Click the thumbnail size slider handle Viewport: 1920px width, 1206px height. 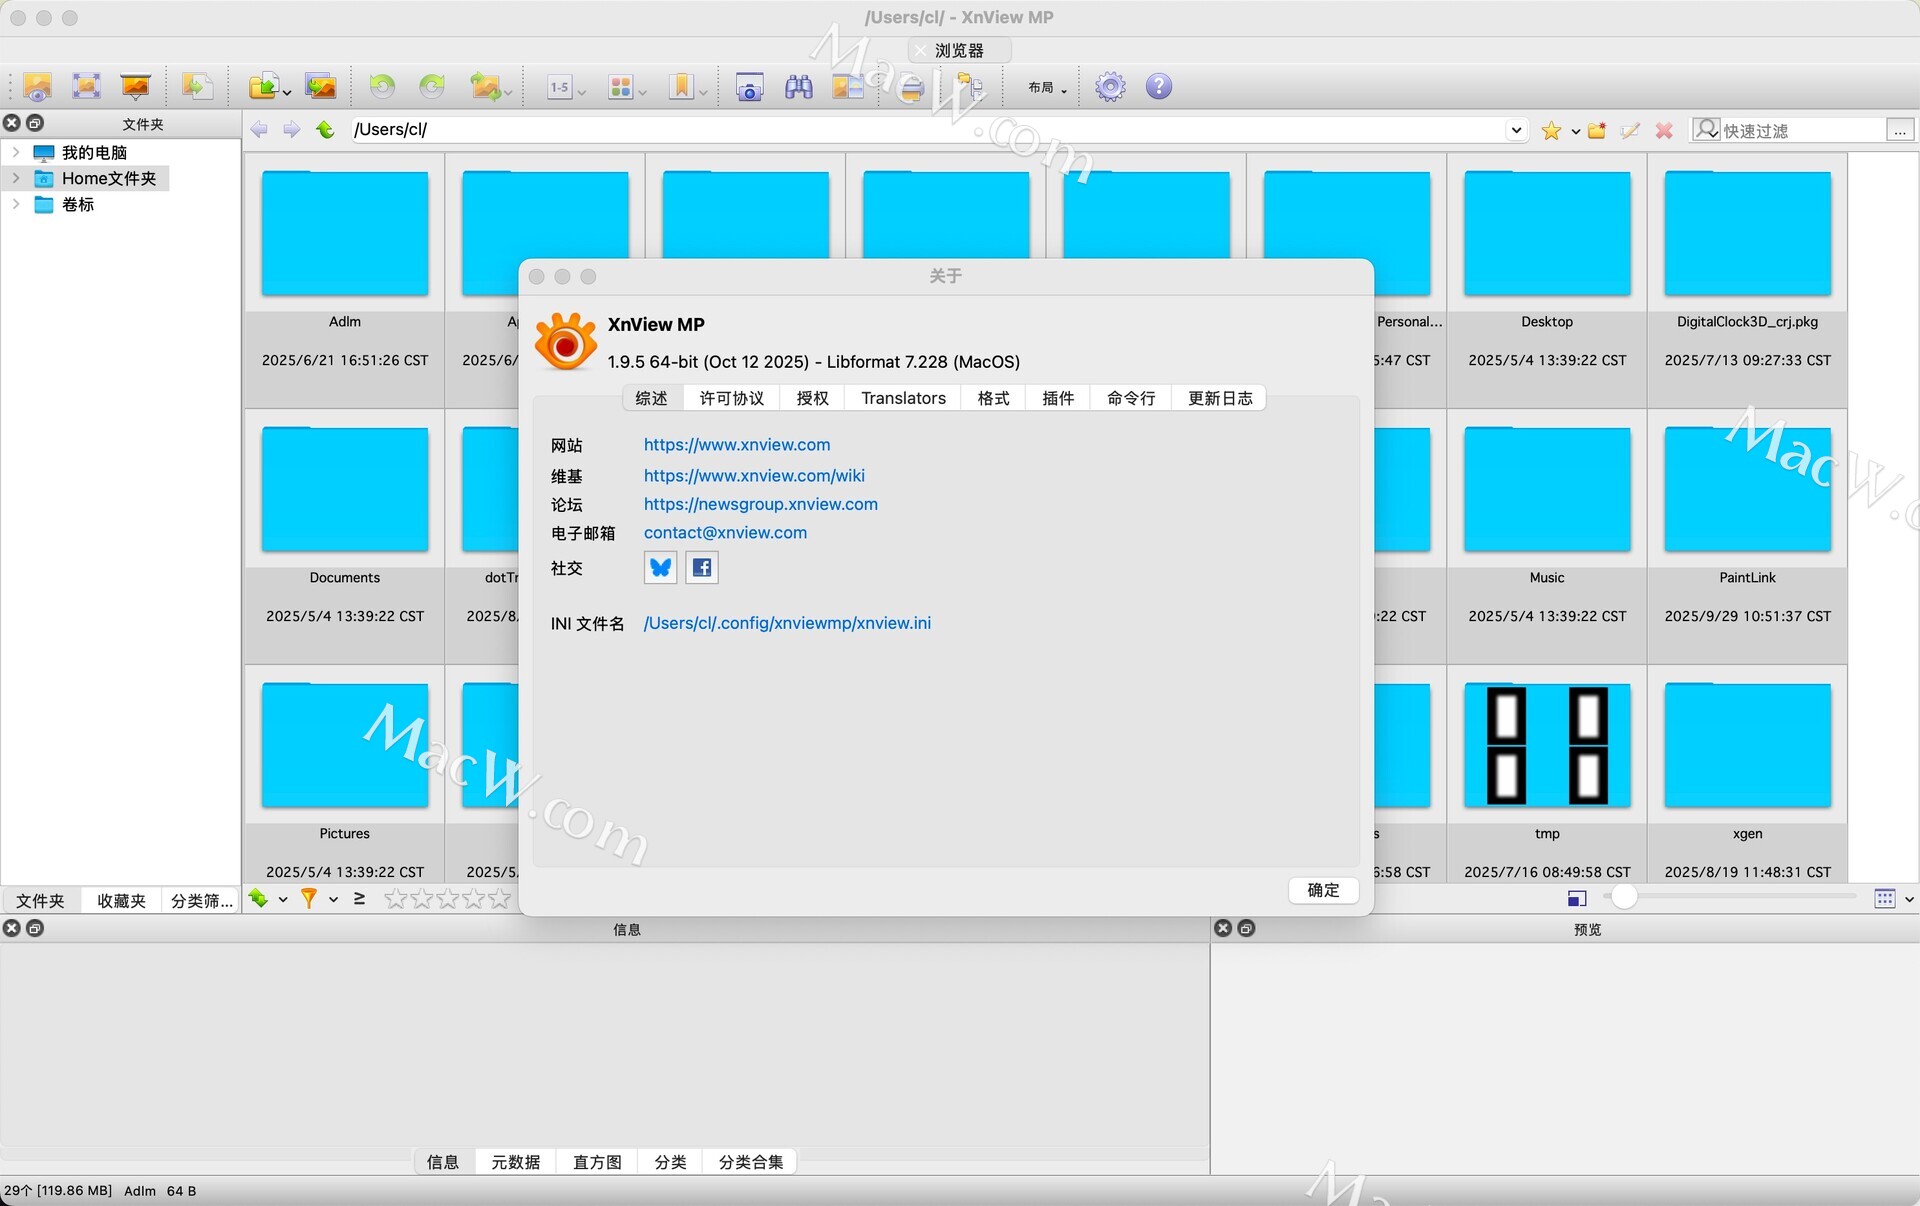[x=1624, y=898]
